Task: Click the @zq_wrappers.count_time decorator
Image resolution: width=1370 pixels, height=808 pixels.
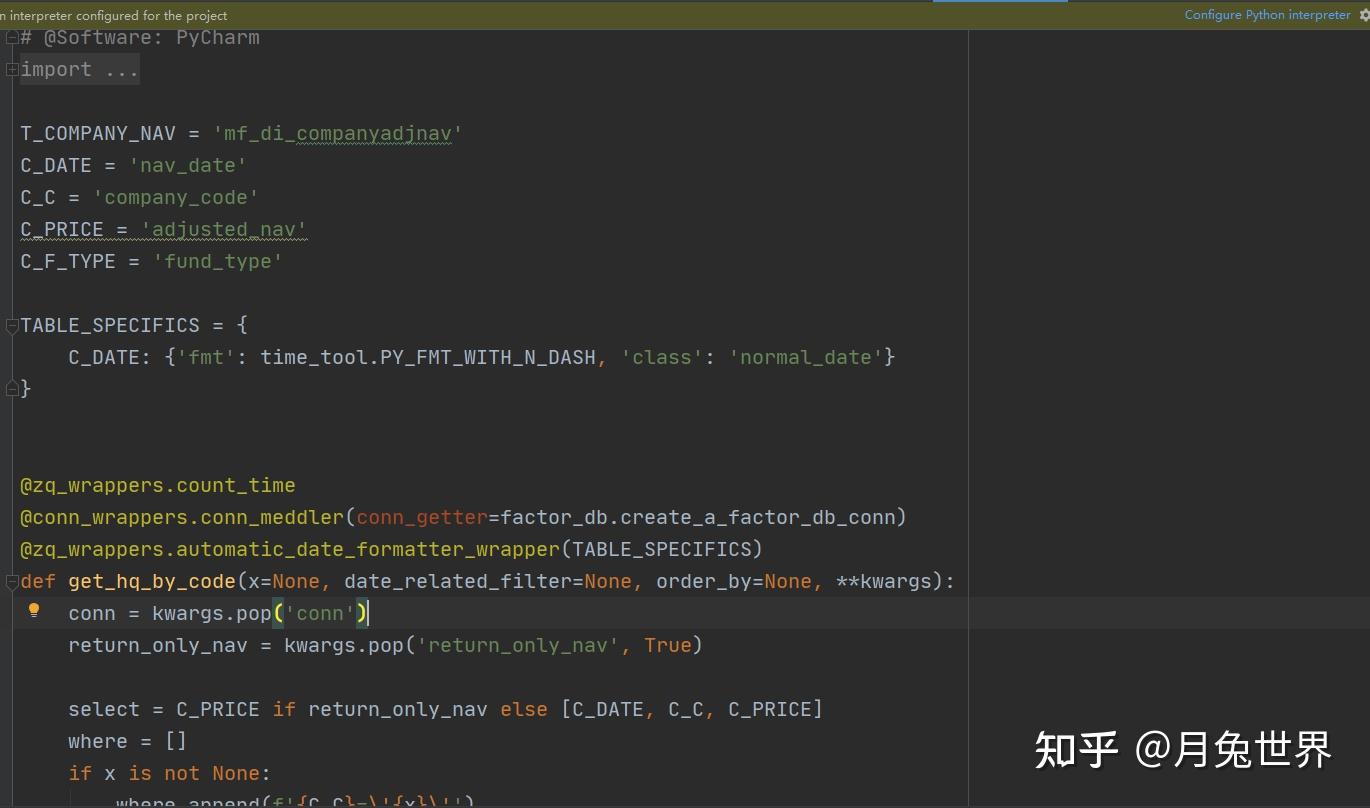Action: click(x=158, y=486)
